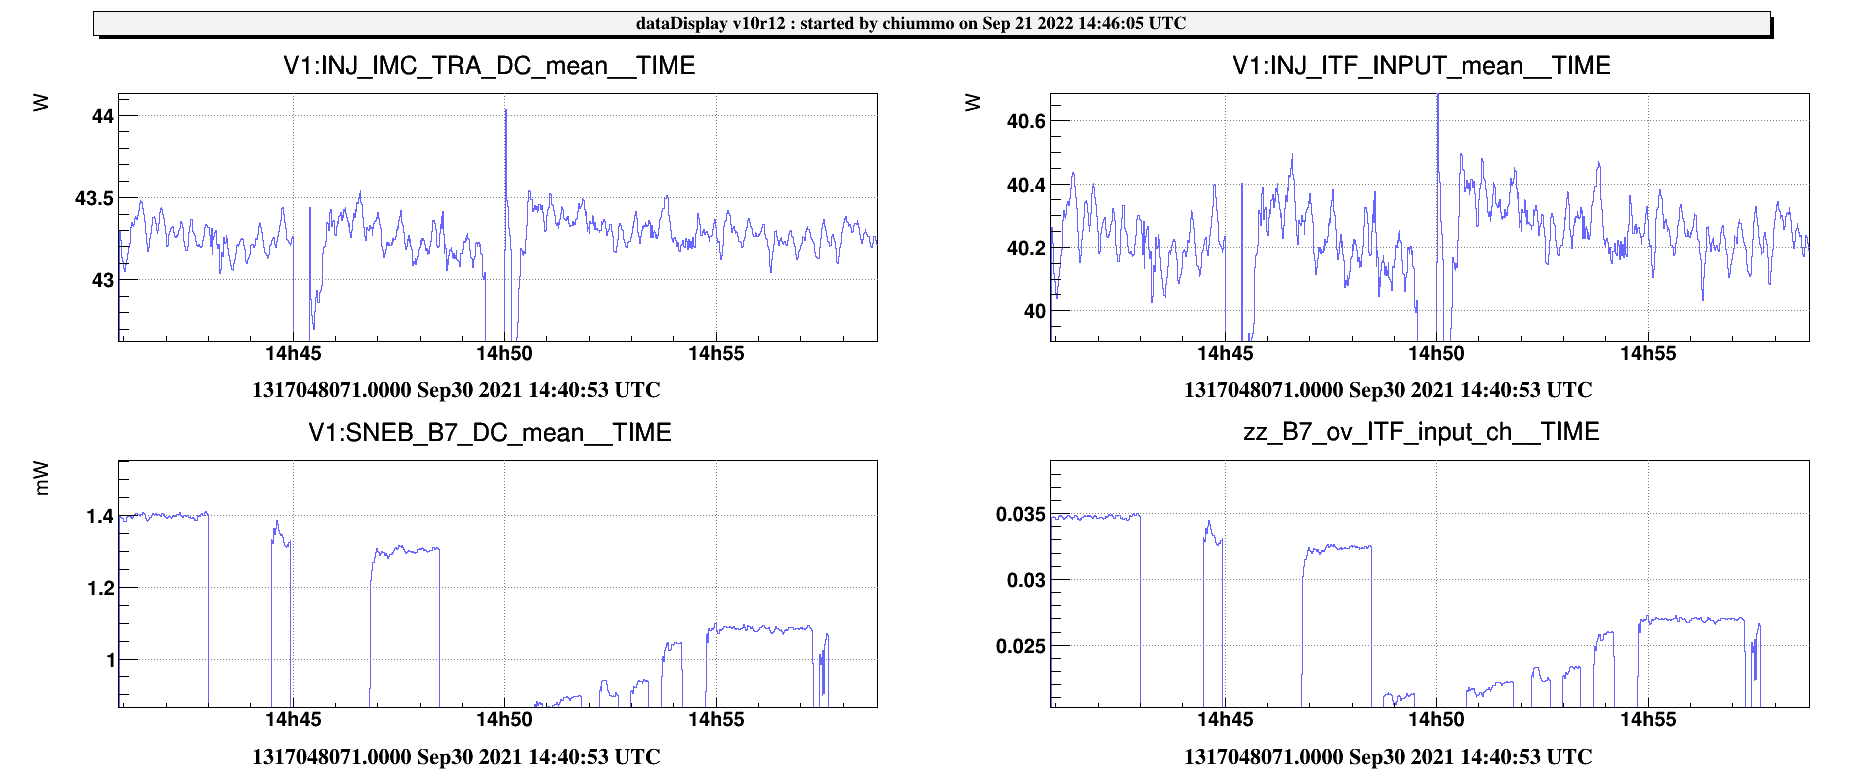Click the 1.4 y-axis label in SNEB_B7 plot

tap(101, 516)
